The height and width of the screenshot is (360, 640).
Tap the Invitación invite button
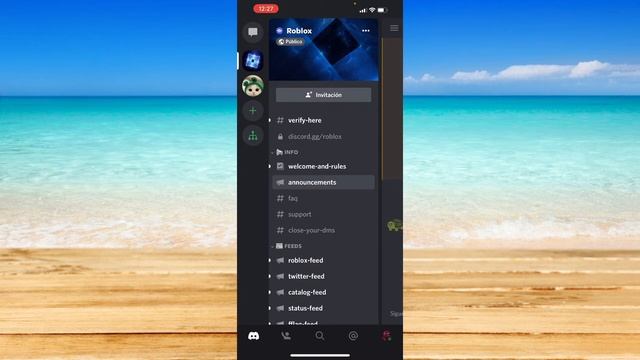pyautogui.click(x=323, y=95)
